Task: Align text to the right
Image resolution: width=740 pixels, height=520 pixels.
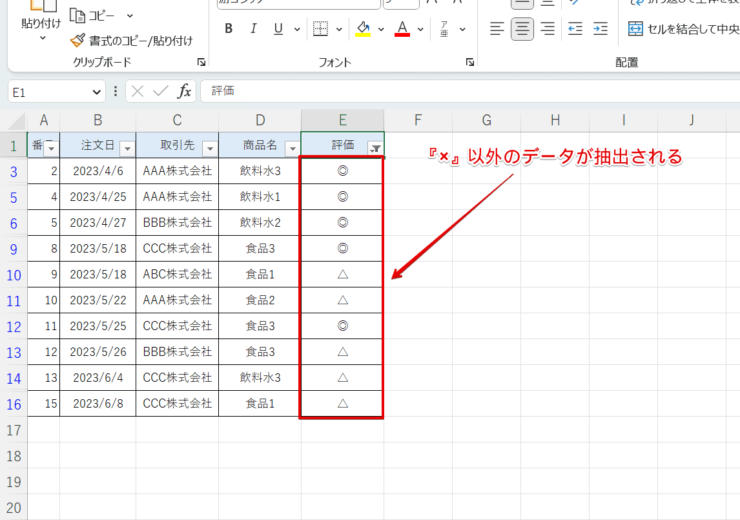Action: point(547,28)
